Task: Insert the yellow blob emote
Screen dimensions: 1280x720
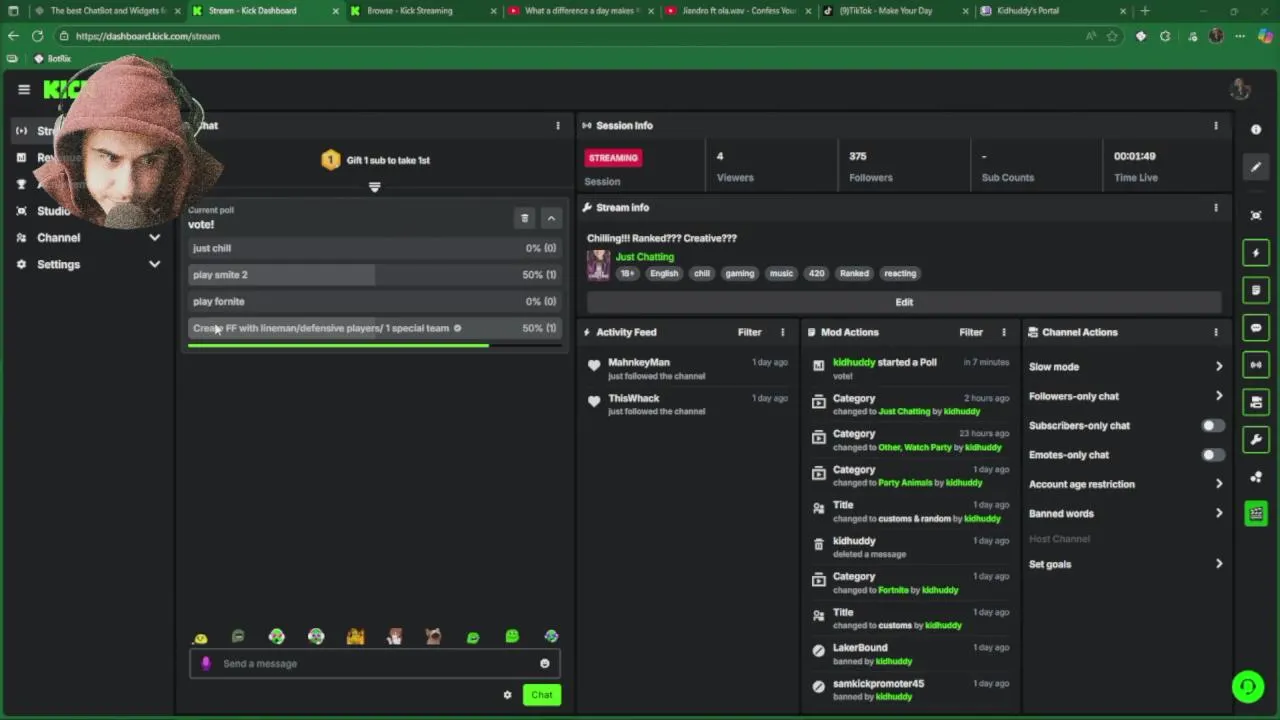Action: [x=200, y=637]
